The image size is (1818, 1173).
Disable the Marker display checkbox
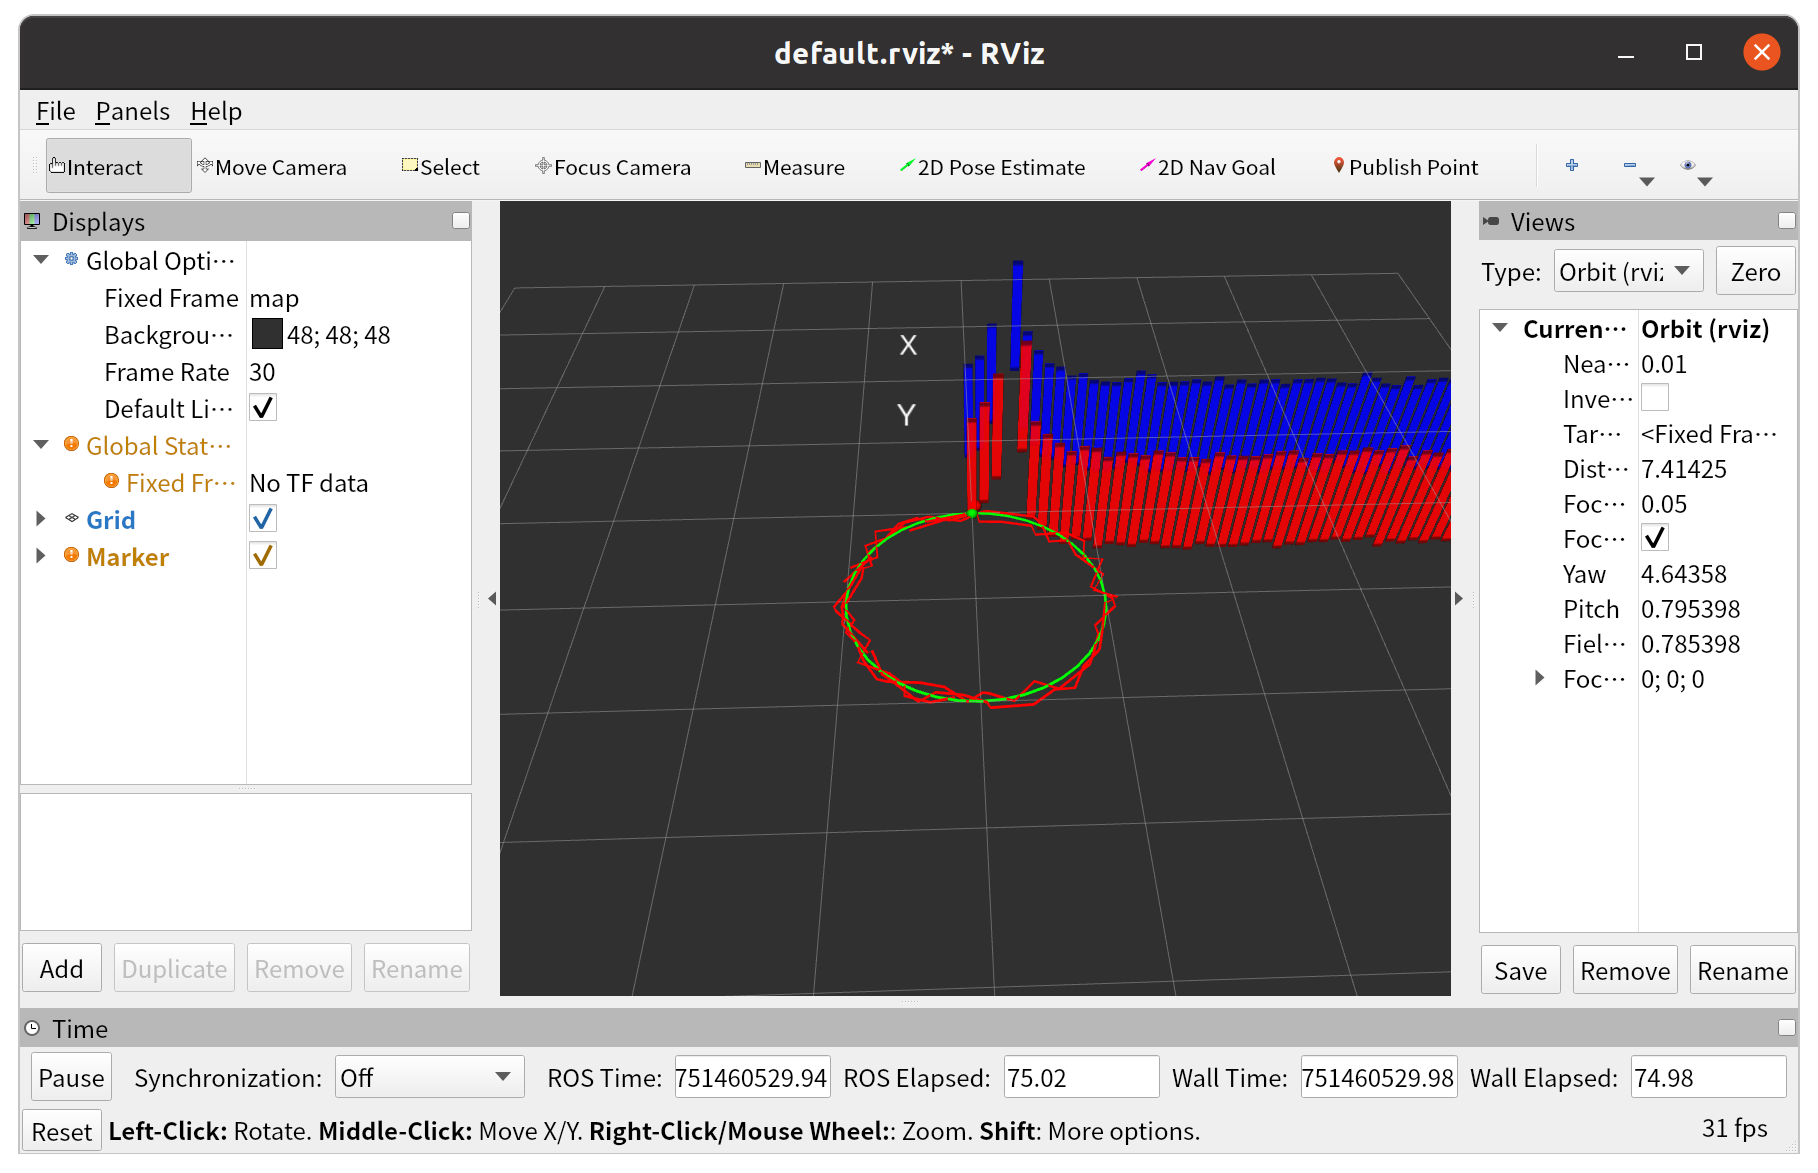[x=263, y=556]
